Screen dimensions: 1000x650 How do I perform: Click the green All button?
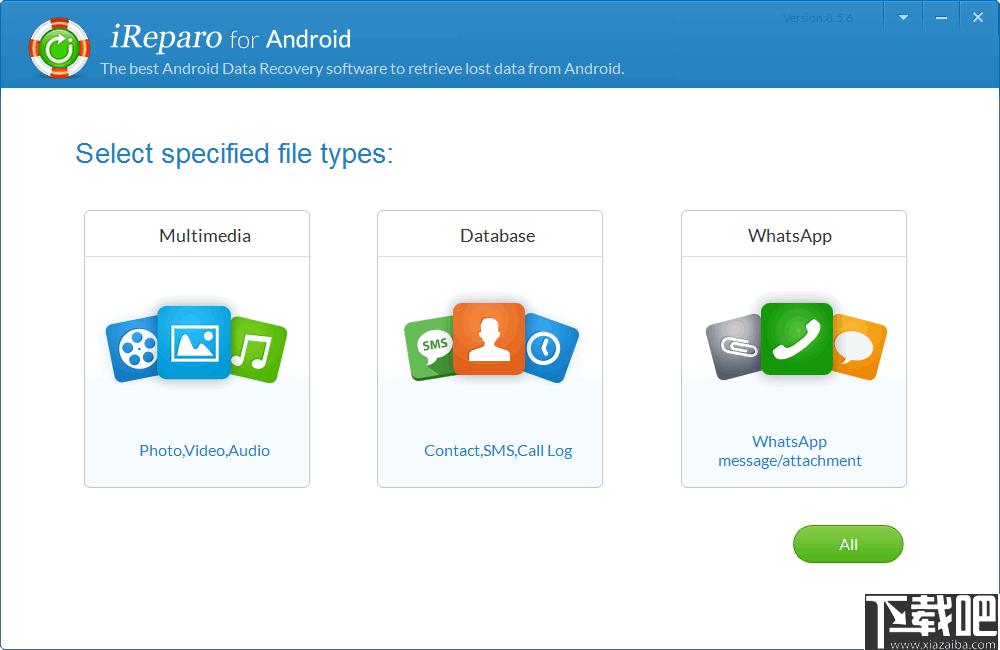[848, 544]
